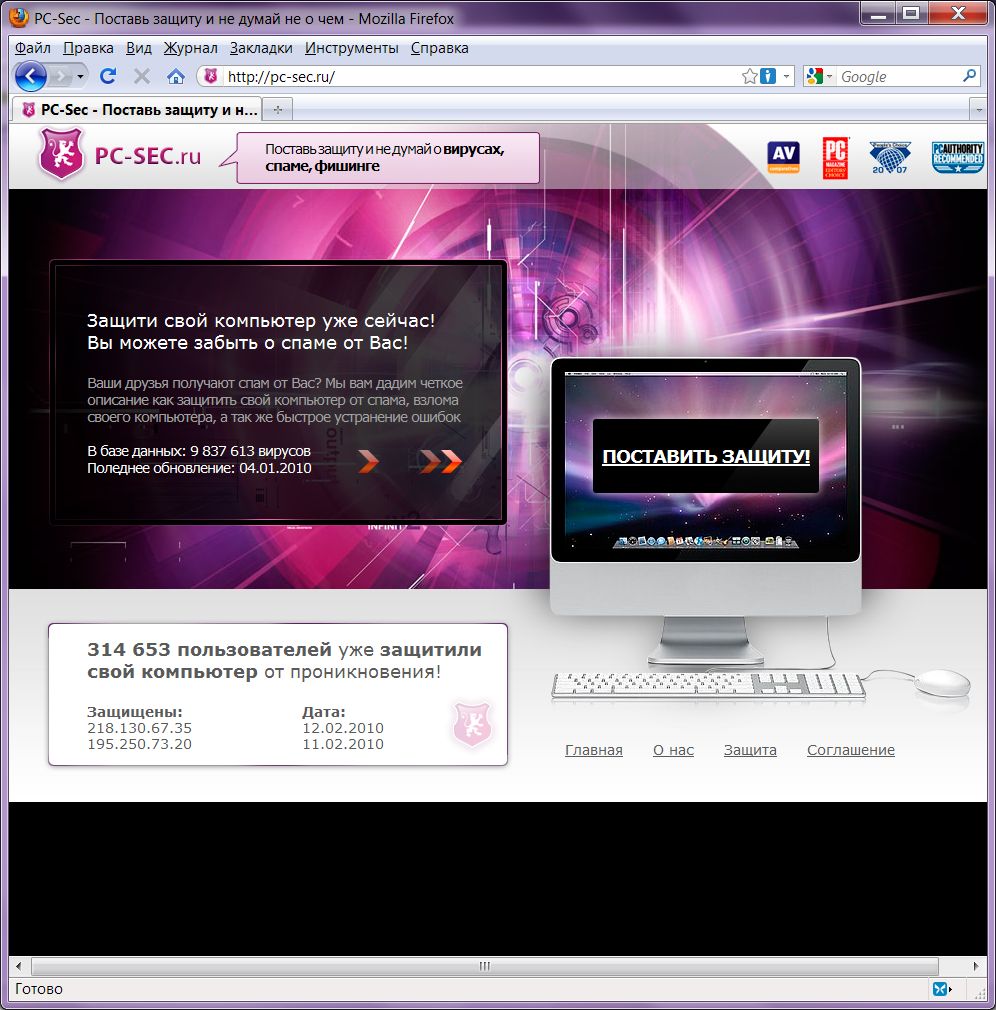Select the PC-Sec browser tab
Screen dimensions: 996x1010
click(137, 110)
